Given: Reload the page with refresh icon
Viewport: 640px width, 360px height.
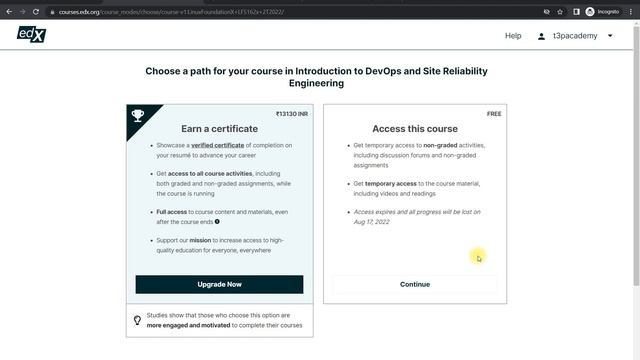Looking at the screenshot, I should coord(36,12).
